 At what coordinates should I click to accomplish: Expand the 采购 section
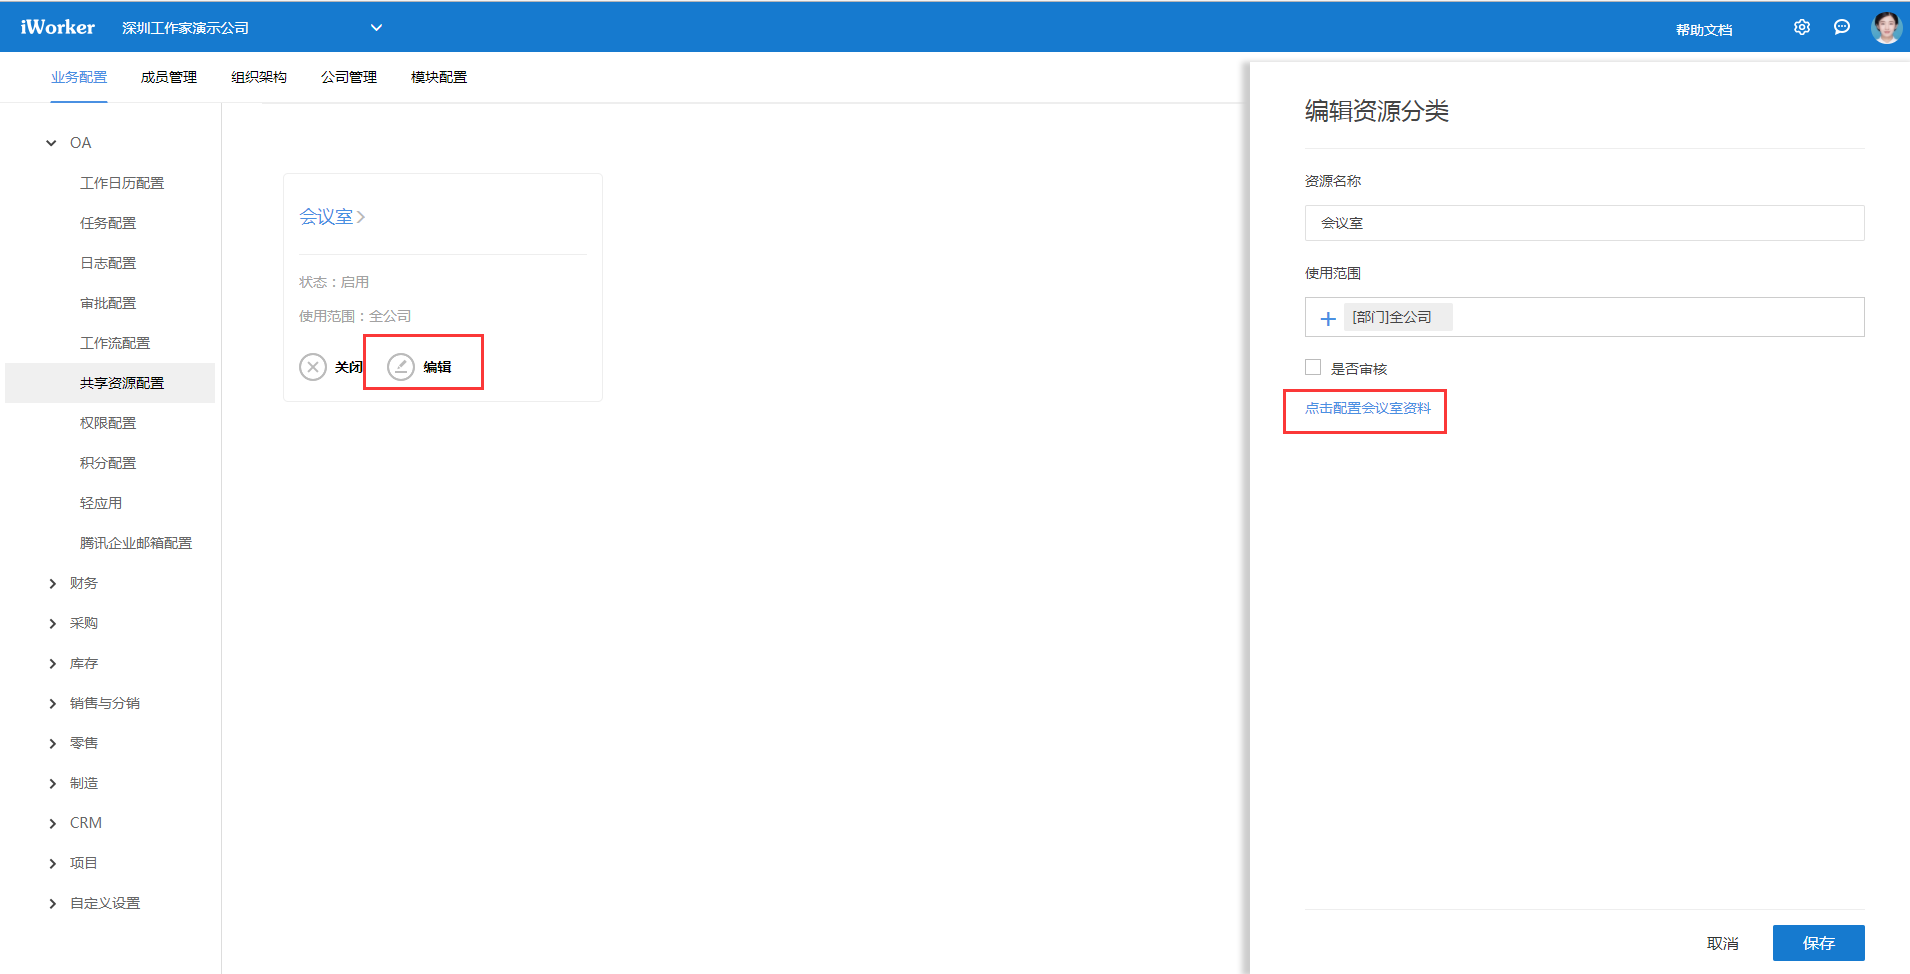[52, 623]
